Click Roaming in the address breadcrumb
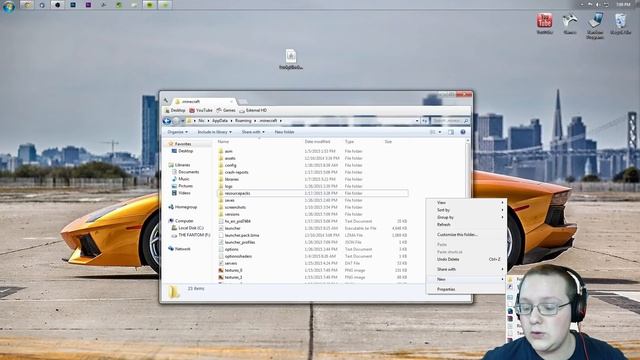 pyautogui.click(x=243, y=121)
